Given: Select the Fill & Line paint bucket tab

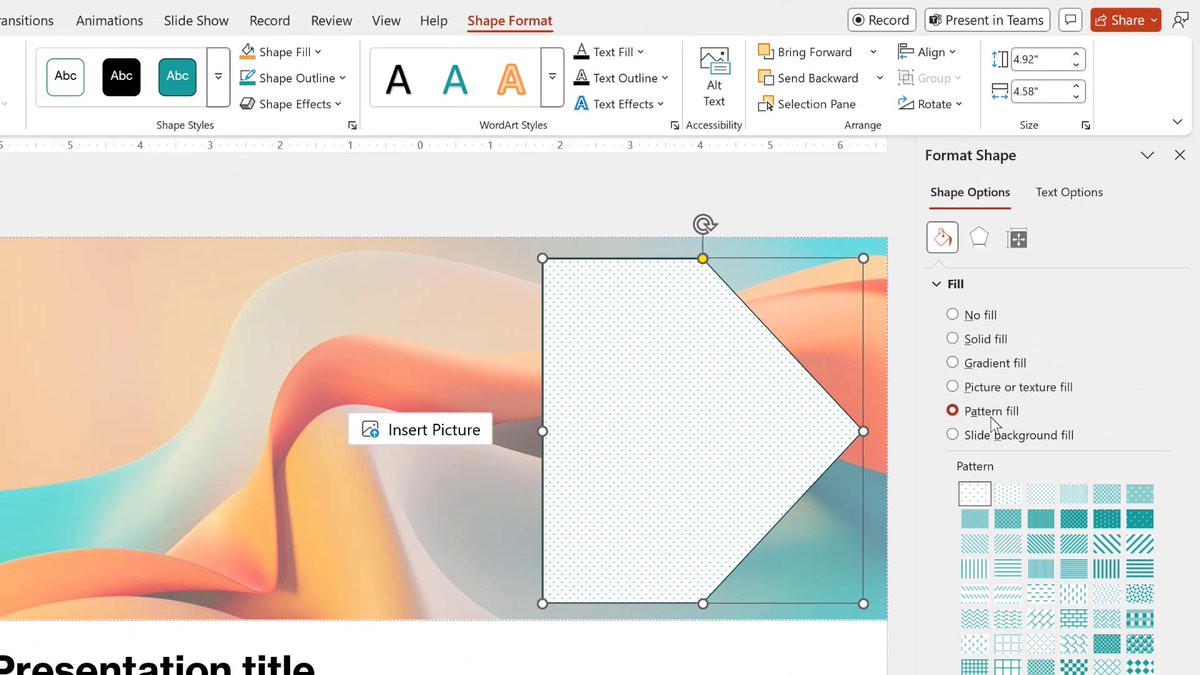Looking at the screenshot, I should pyautogui.click(x=942, y=237).
